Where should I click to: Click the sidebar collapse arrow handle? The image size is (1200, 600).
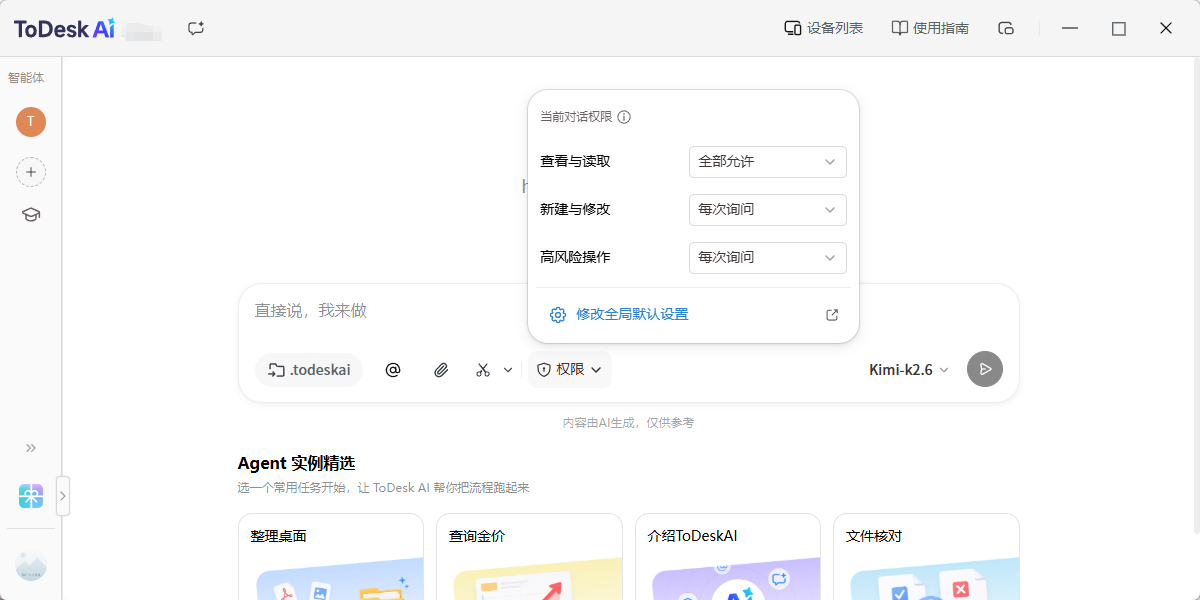63,496
